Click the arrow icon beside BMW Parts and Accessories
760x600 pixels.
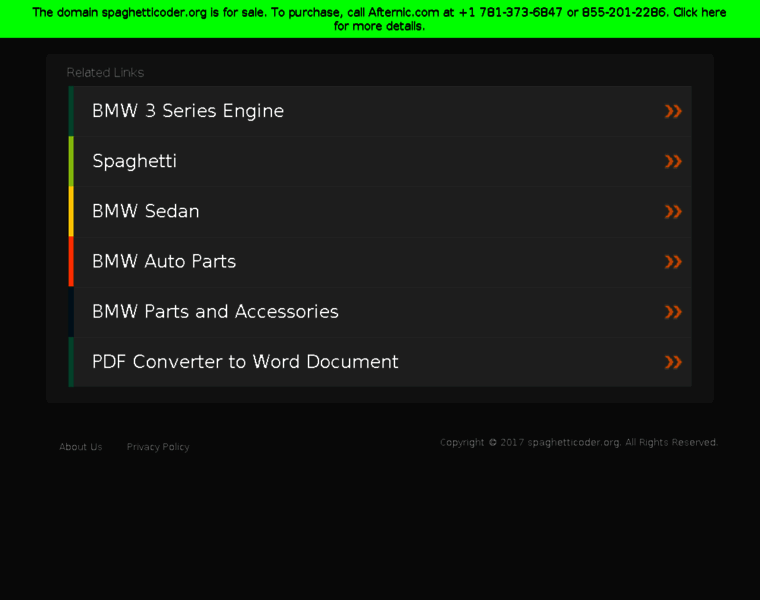[673, 312]
